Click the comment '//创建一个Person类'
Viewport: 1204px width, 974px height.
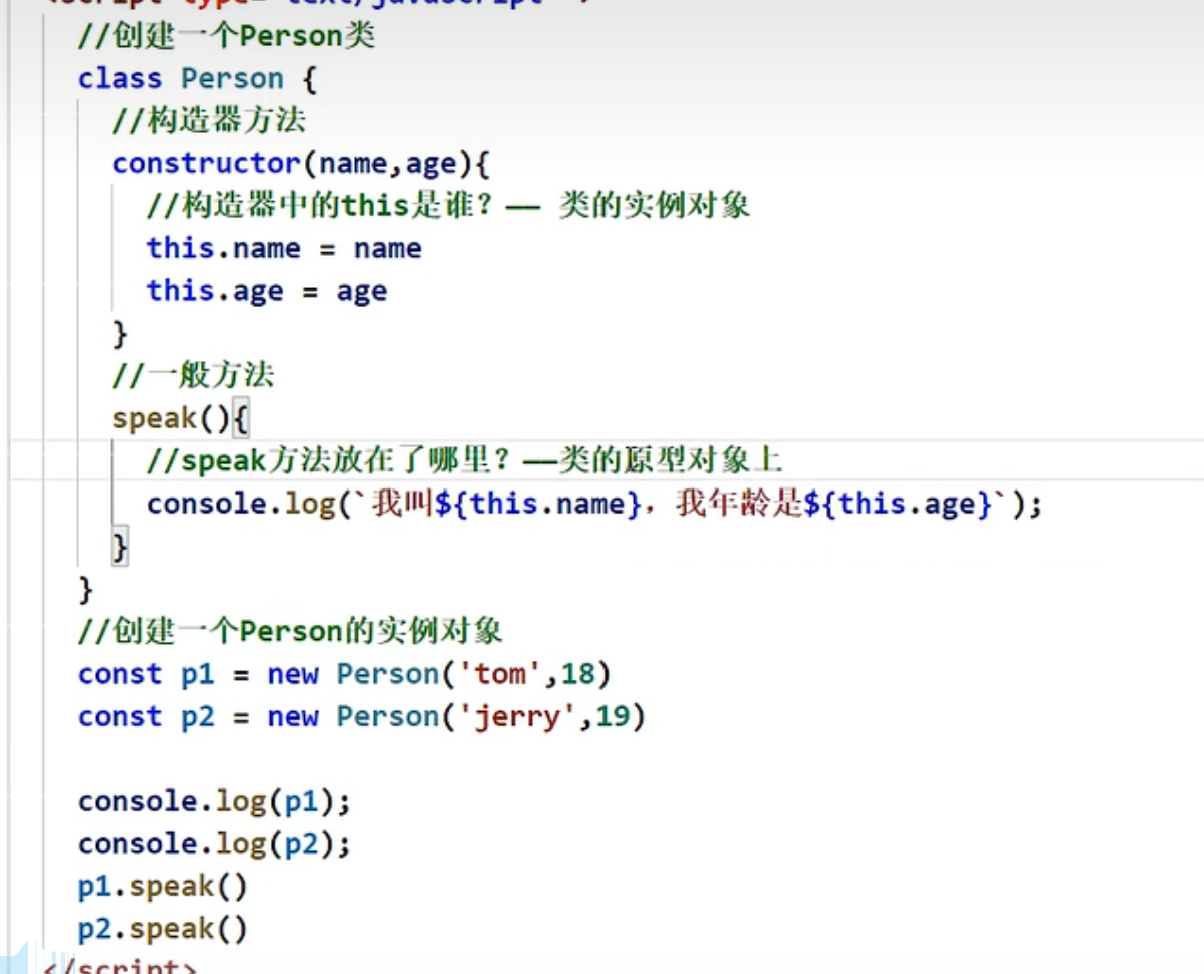(227, 36)
